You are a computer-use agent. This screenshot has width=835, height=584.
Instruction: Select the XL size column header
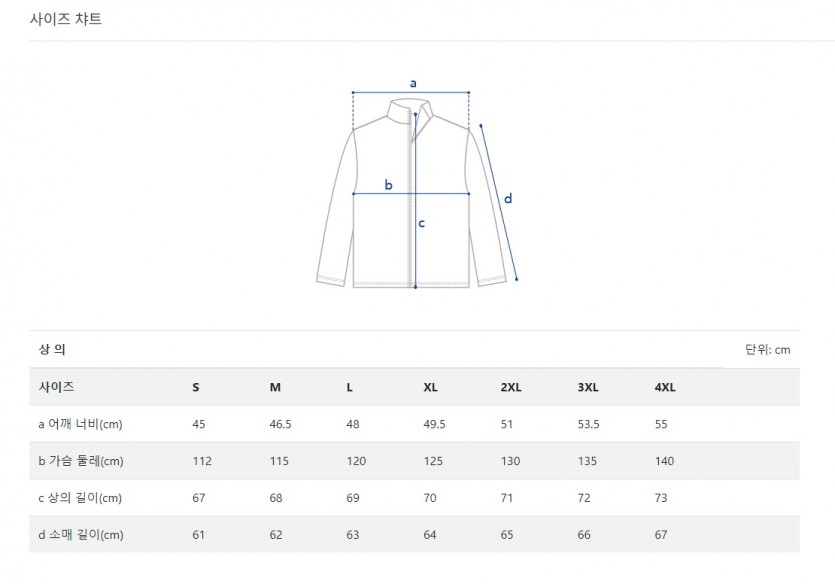[431, 387]
